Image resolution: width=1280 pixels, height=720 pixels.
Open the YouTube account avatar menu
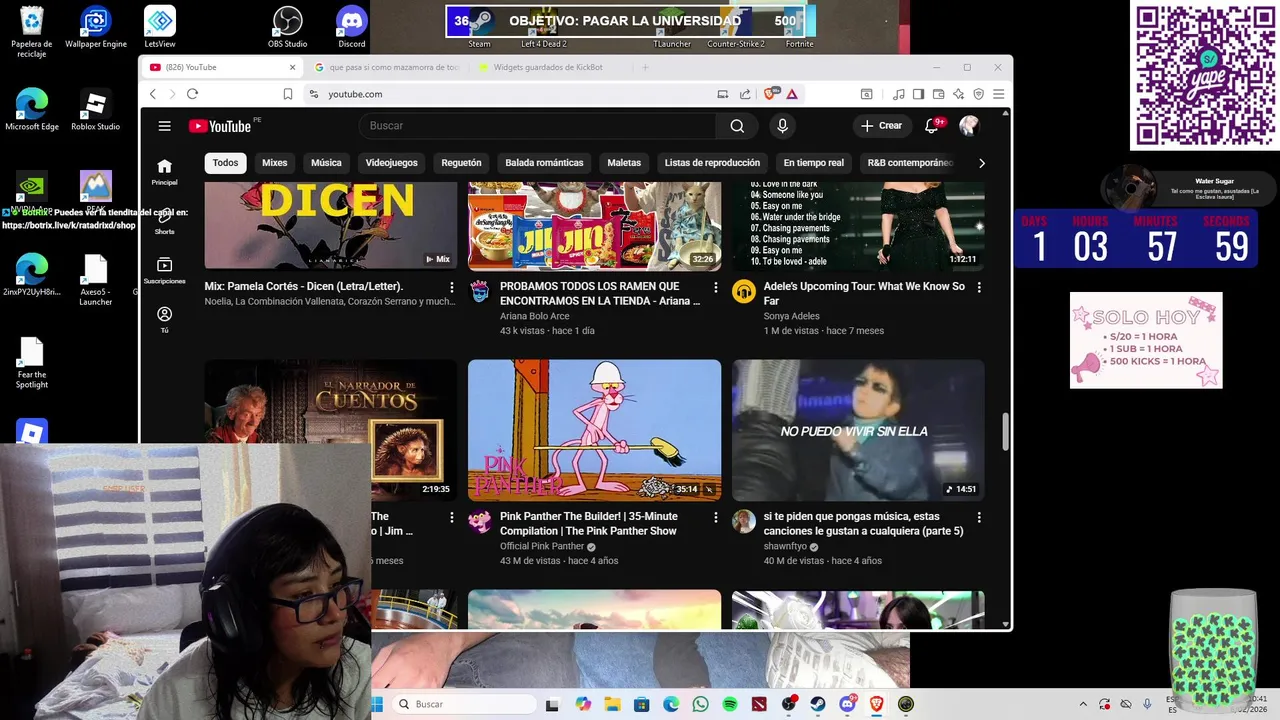click(x=968, y=126)
